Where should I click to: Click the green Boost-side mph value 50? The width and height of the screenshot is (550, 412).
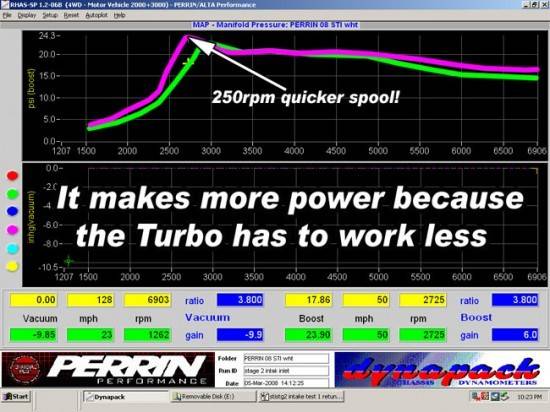click(x=366, y=335)
